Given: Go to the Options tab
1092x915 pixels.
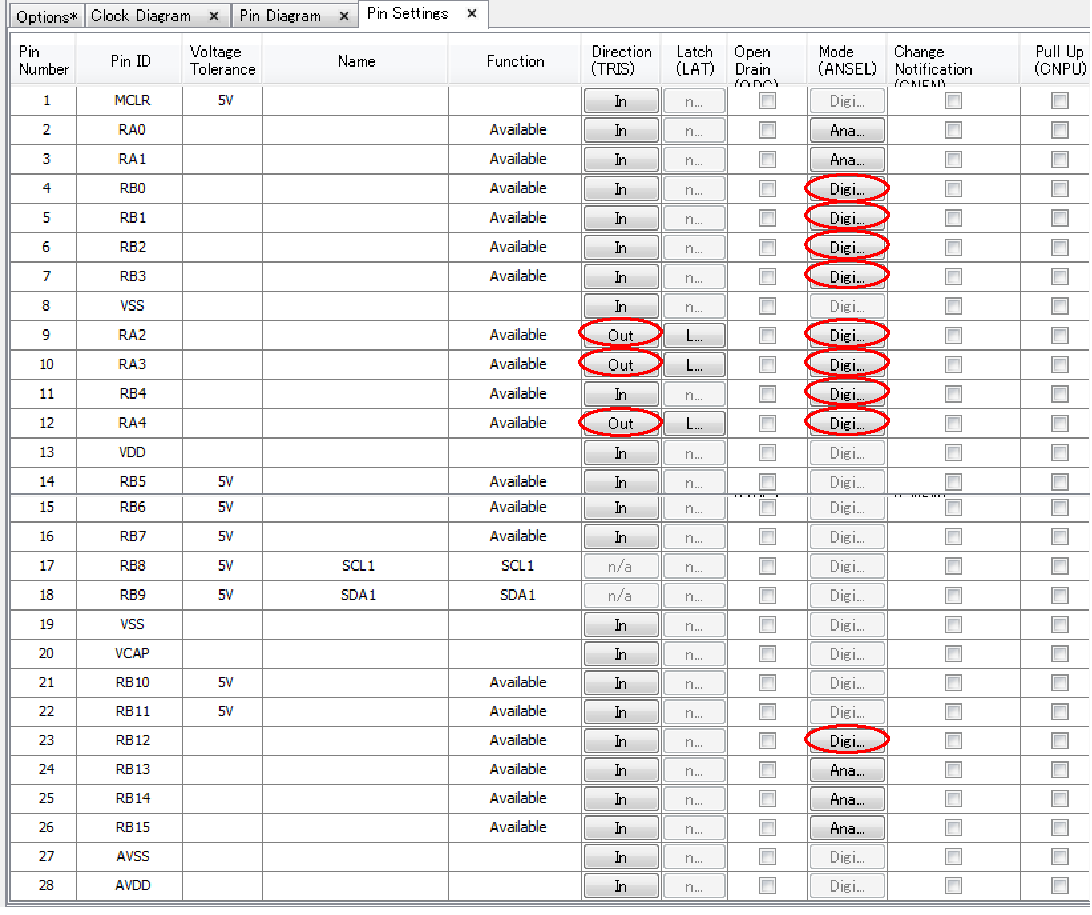Looking at the screenshot, I should [x=46, y=17].
